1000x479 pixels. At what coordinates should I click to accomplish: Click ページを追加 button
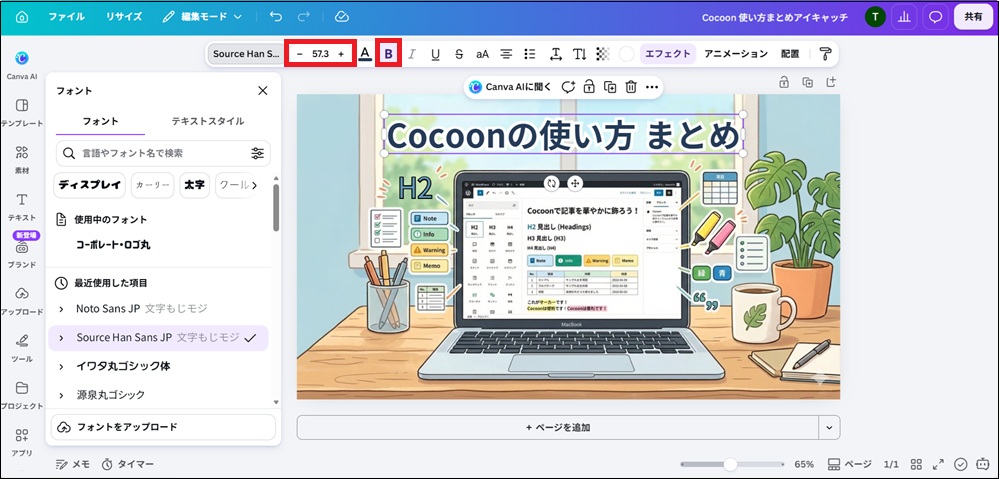click(559, 427)
